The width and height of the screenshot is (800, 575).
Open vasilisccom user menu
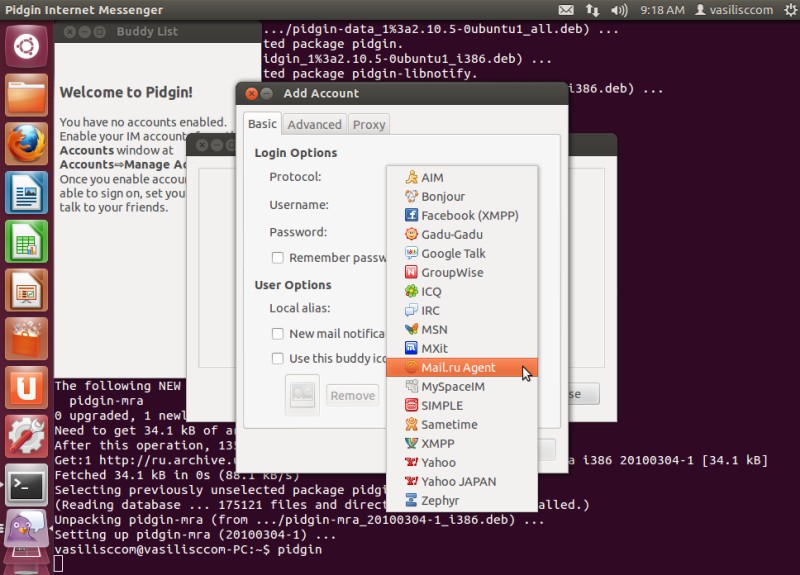coord(734,10)
